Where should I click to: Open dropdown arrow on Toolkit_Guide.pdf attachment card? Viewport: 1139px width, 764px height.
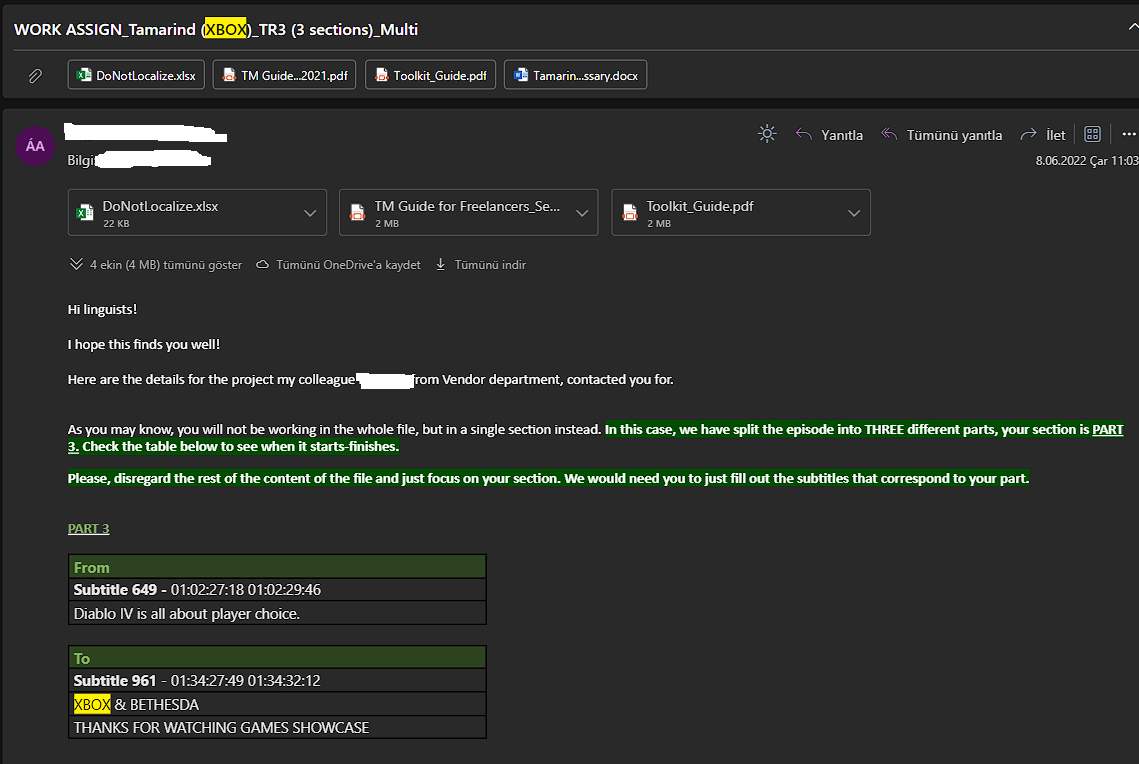(854, 213)
